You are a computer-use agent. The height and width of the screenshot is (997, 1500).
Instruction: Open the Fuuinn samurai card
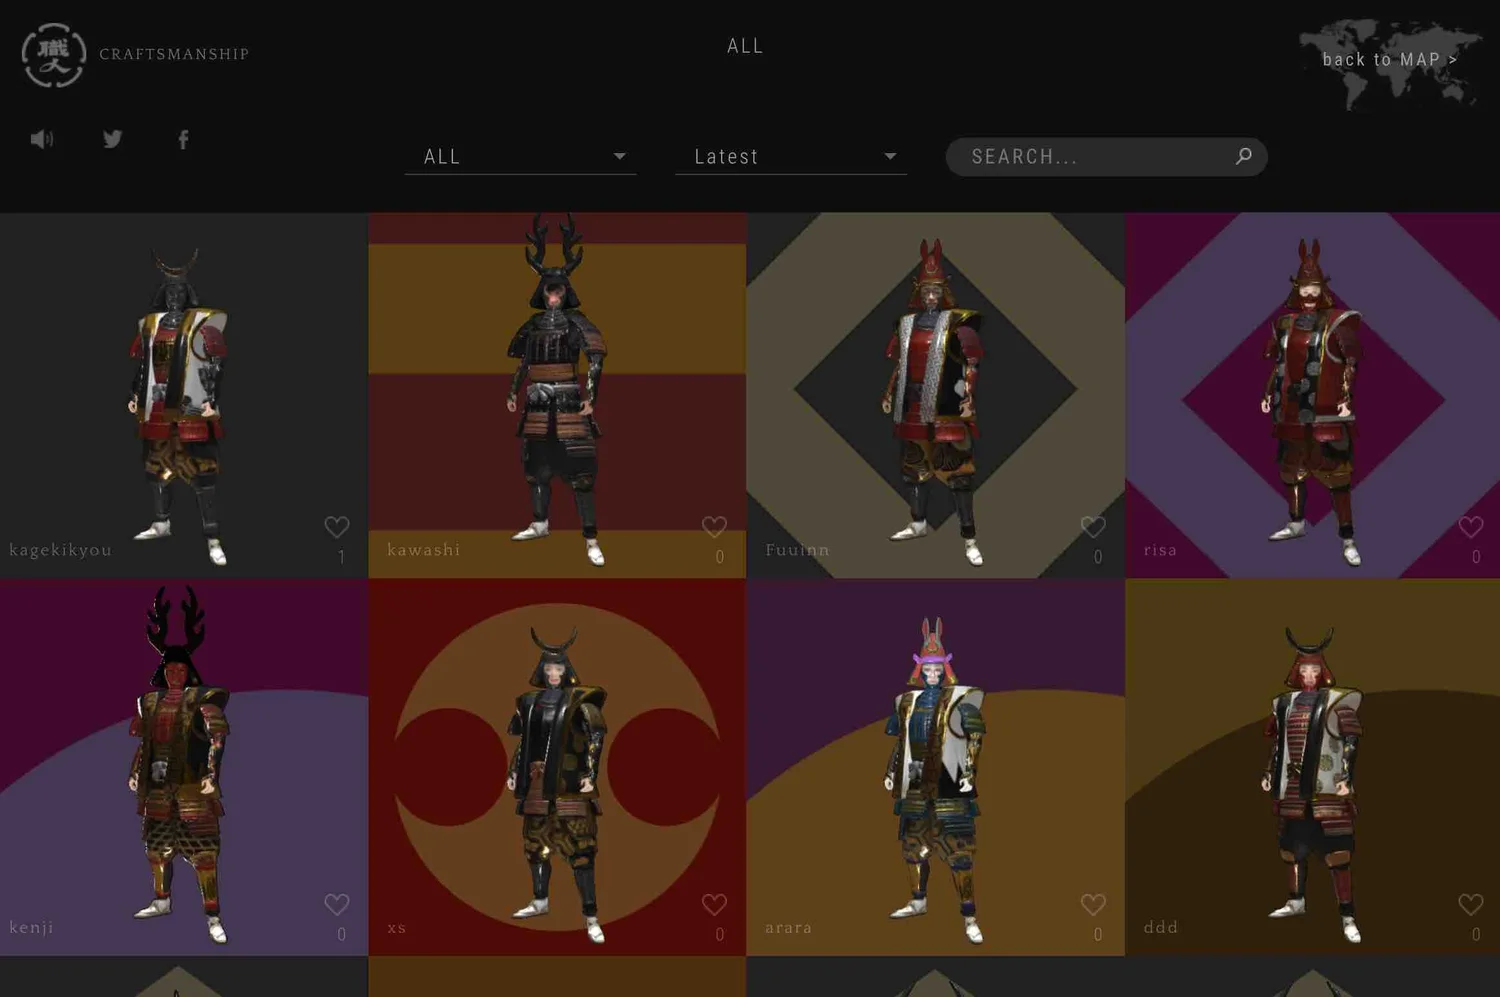tap(935, 395)
